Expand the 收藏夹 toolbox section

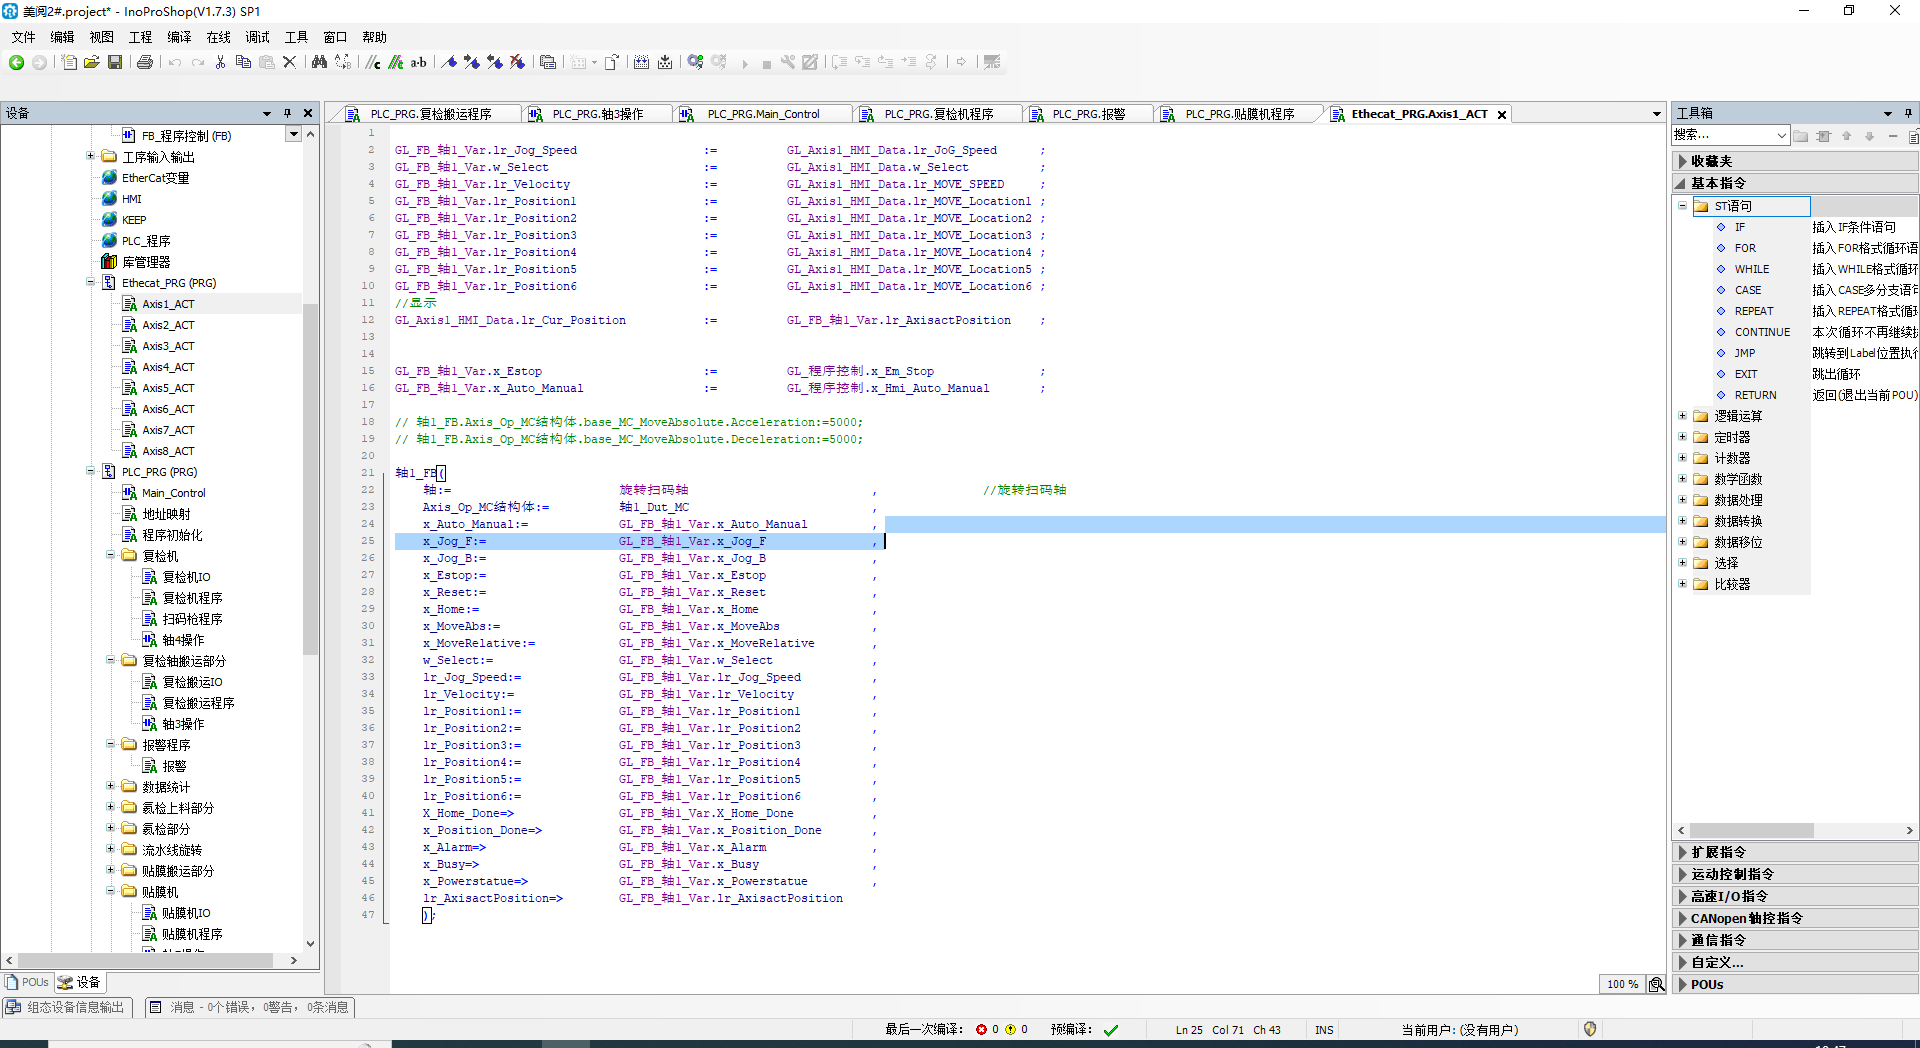point(1795,161)
